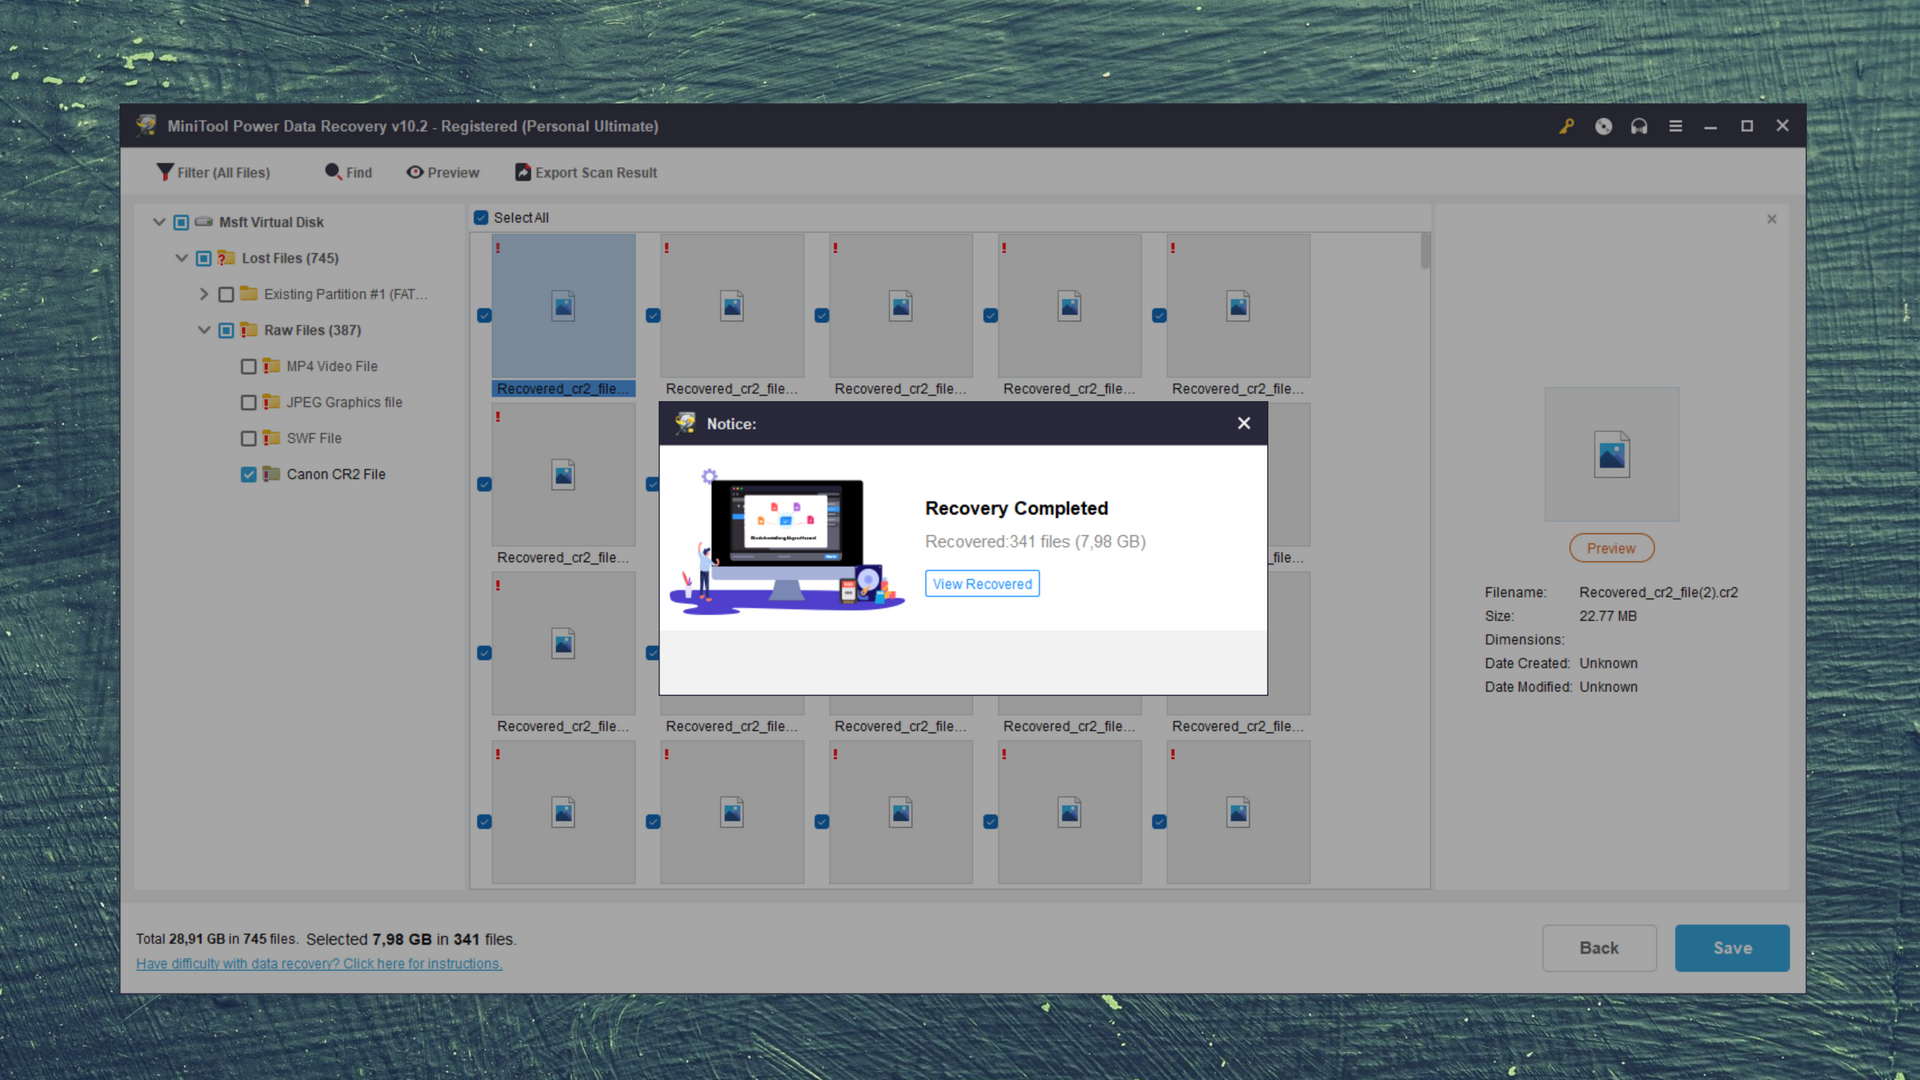This screenshot has width=1920, height=1080.
Task: Open the data recovery instructions link
Action: [x=319, y=964]
